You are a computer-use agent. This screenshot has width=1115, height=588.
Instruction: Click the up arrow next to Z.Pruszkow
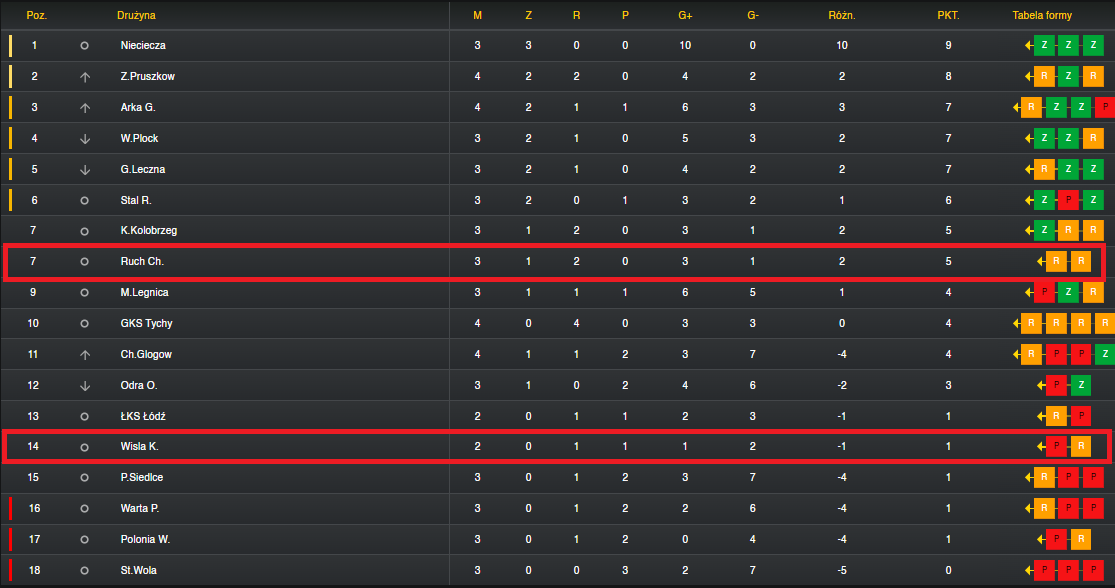[85, 77]
